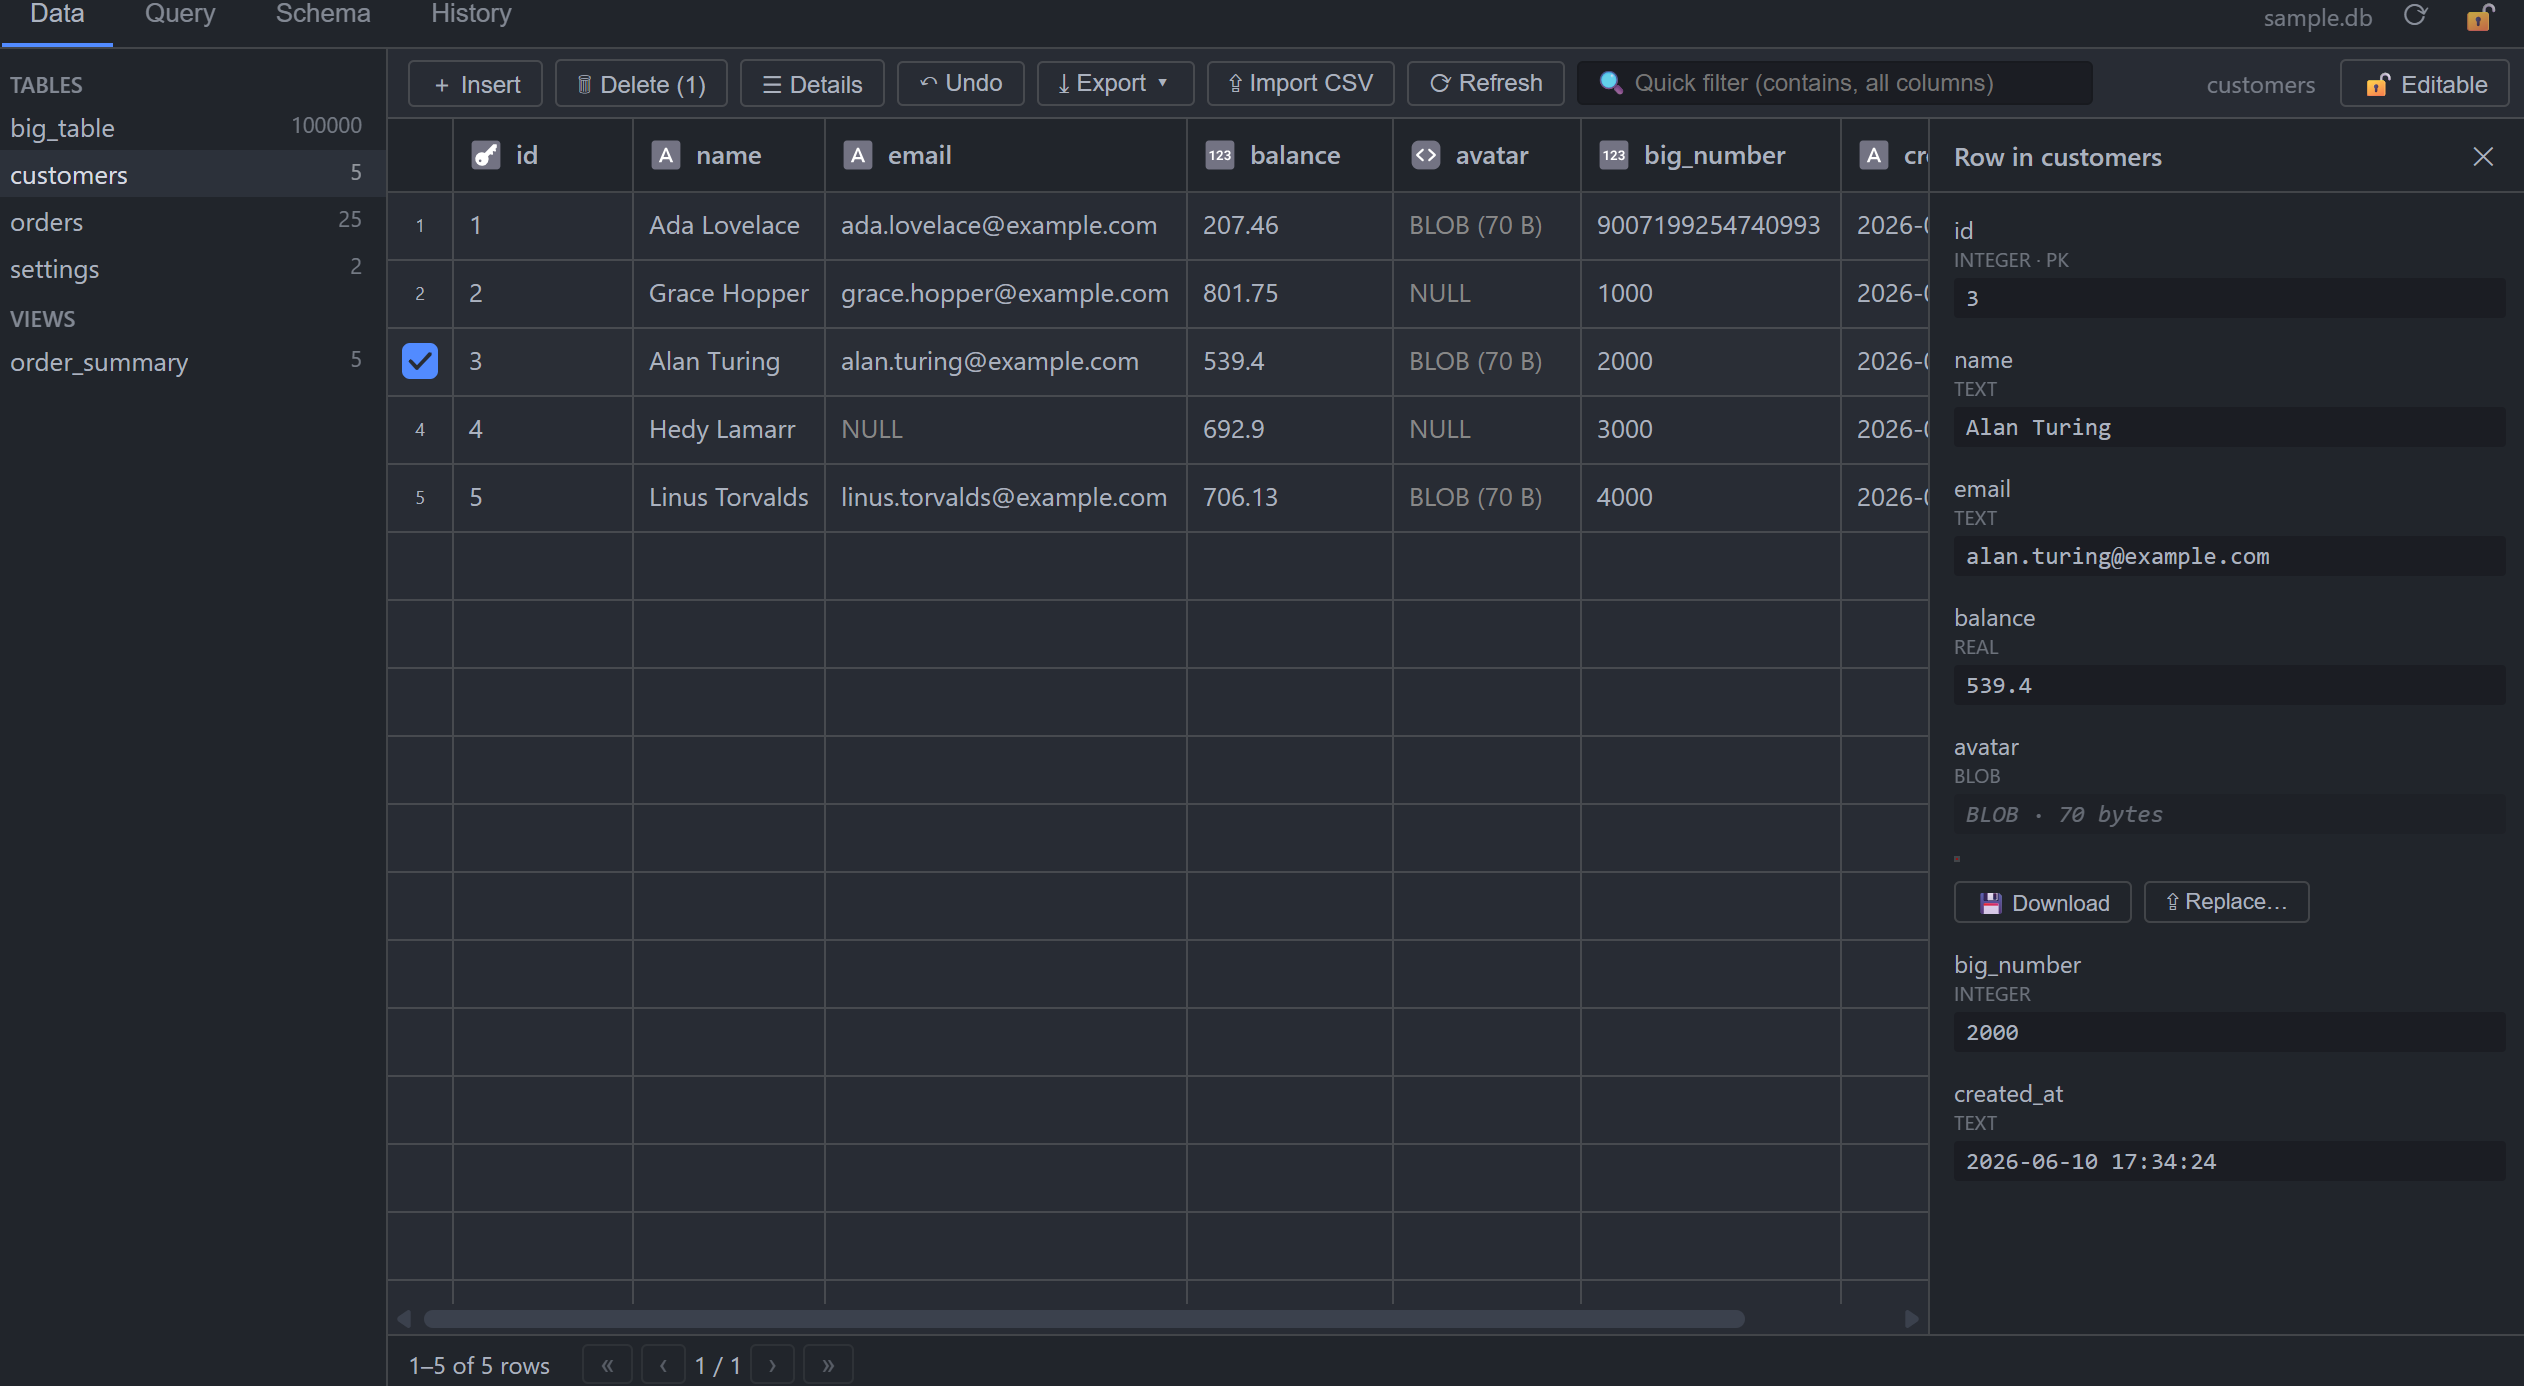Screen dimensions: 2524x1386
Task: Click the key icon in the id column header
Action: pos(486,155)
